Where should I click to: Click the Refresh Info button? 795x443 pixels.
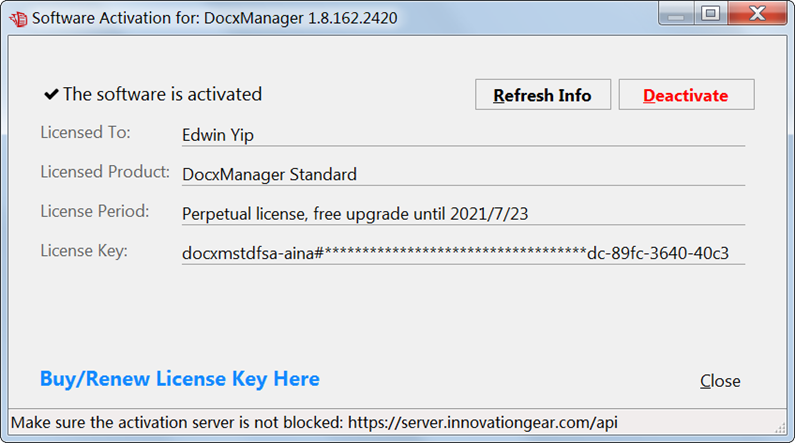click(543, 94)
